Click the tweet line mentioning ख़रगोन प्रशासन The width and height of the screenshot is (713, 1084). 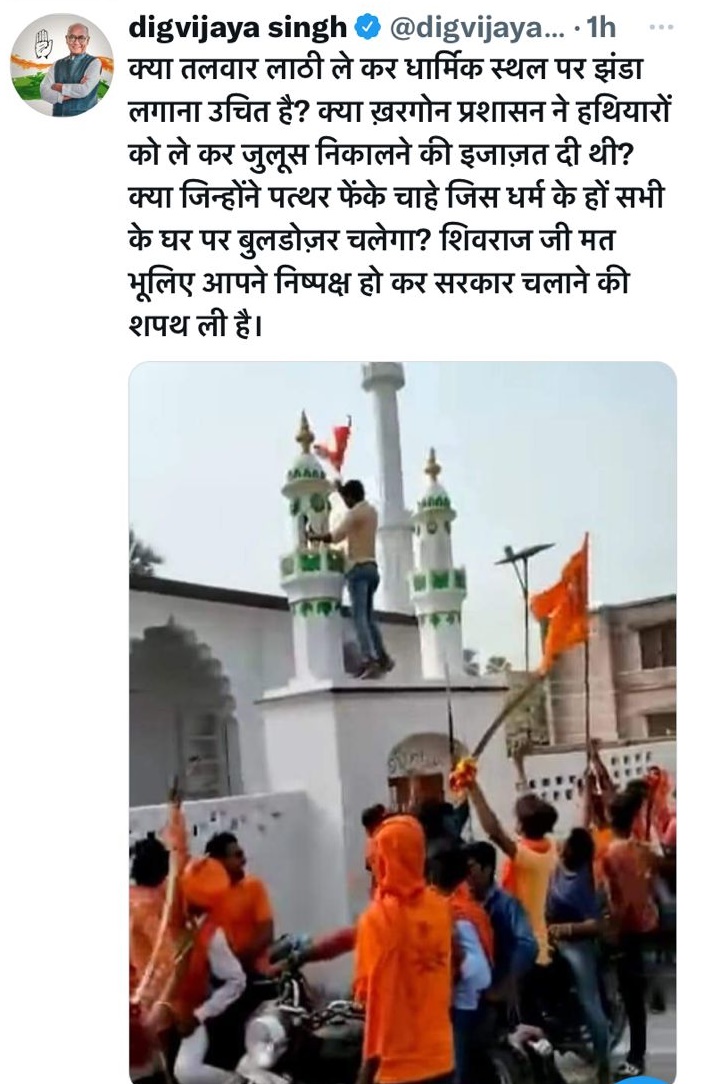[x=400, y=111]
